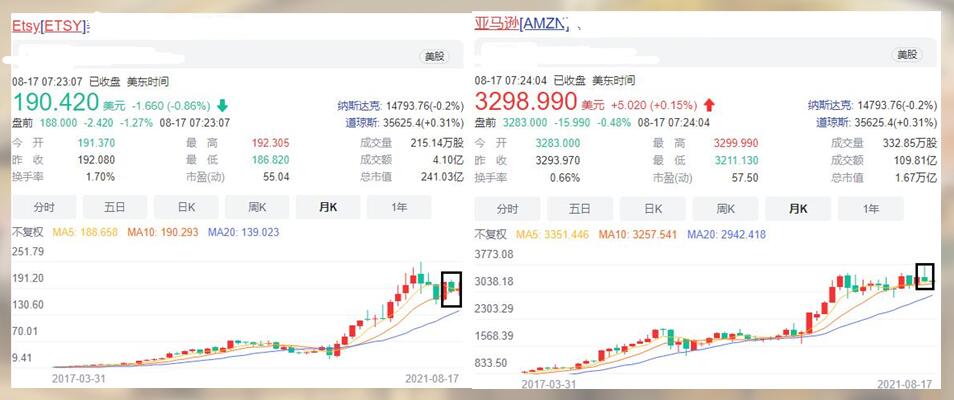954x400 pixels.
Task: Open the Etsy[ETSY] stock link
Action: pyautogui.click(x=50, y=26)
